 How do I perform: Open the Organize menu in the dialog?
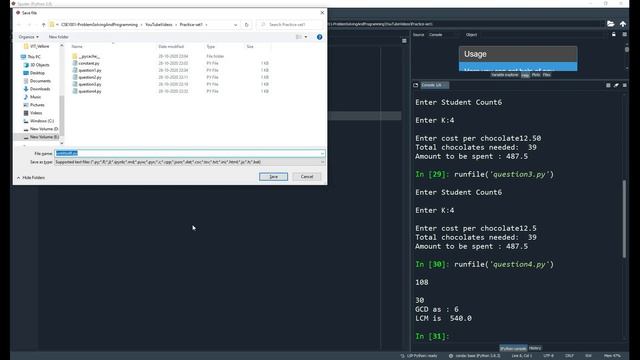28,37
